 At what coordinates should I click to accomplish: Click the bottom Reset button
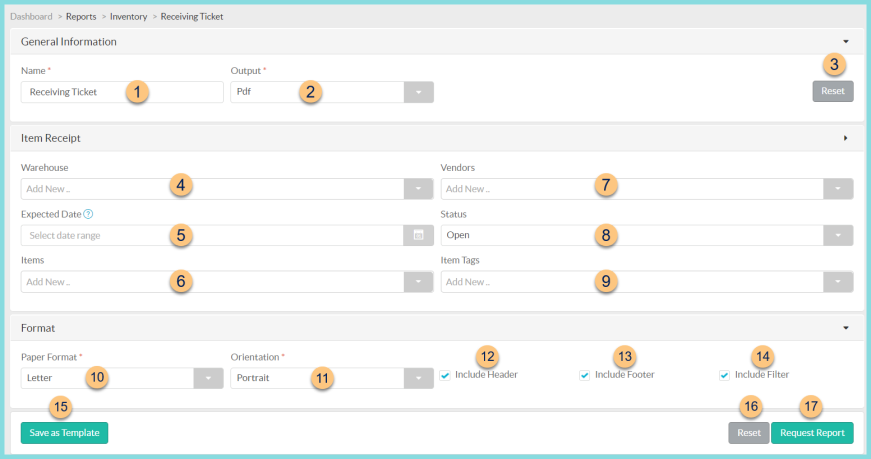tap(749, 433)
